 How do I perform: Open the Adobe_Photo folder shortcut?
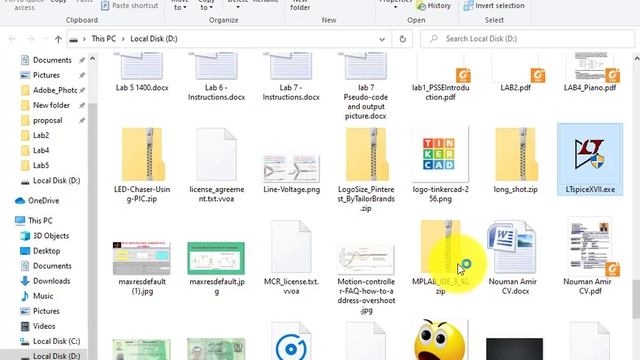pos(55,90)
